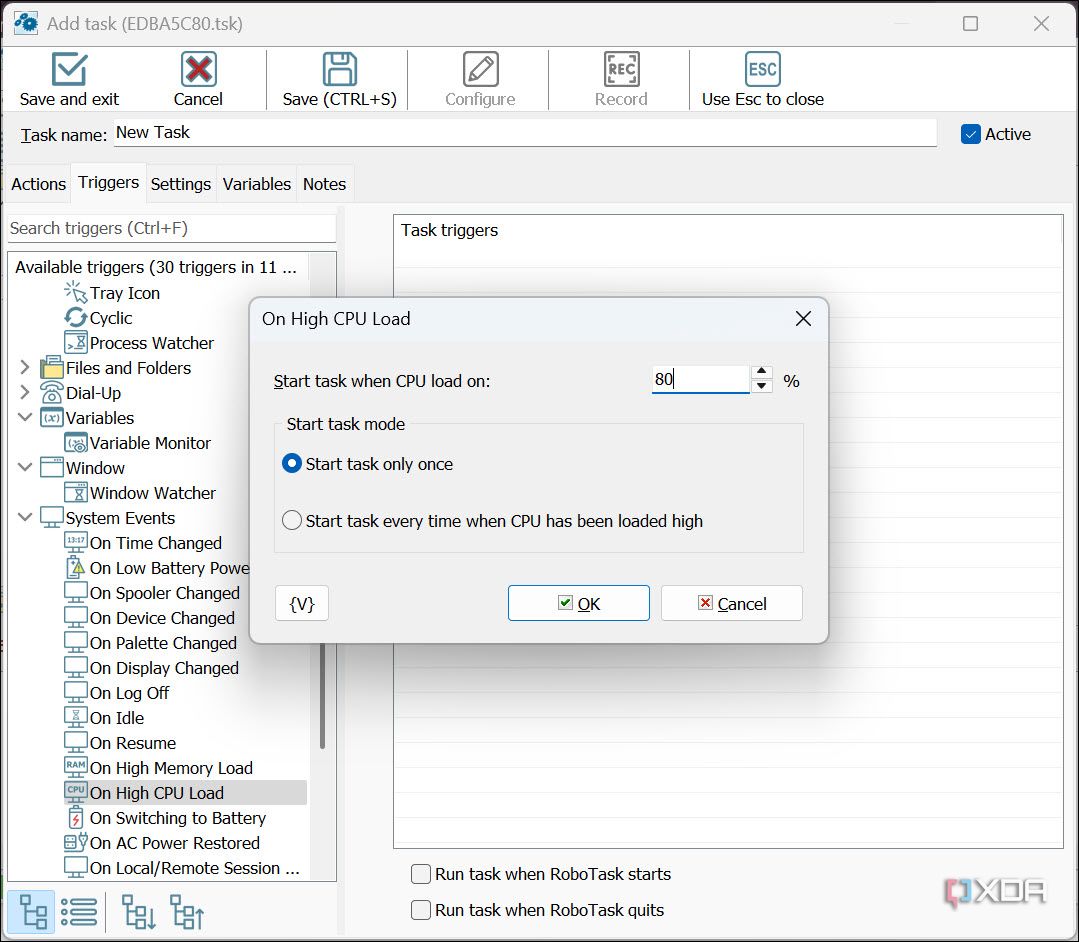Click the trigger list vertical scrollbar

tap(322, 695)
